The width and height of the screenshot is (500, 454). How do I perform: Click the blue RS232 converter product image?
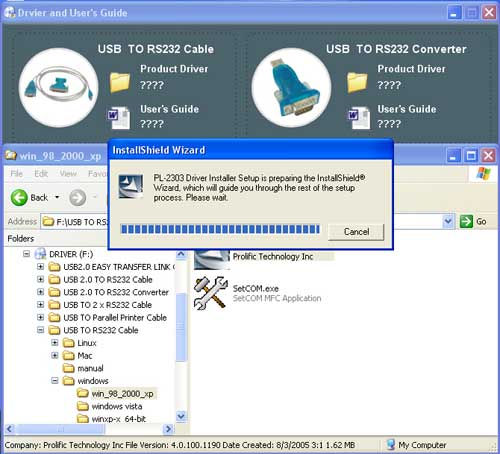pos(291,88)
